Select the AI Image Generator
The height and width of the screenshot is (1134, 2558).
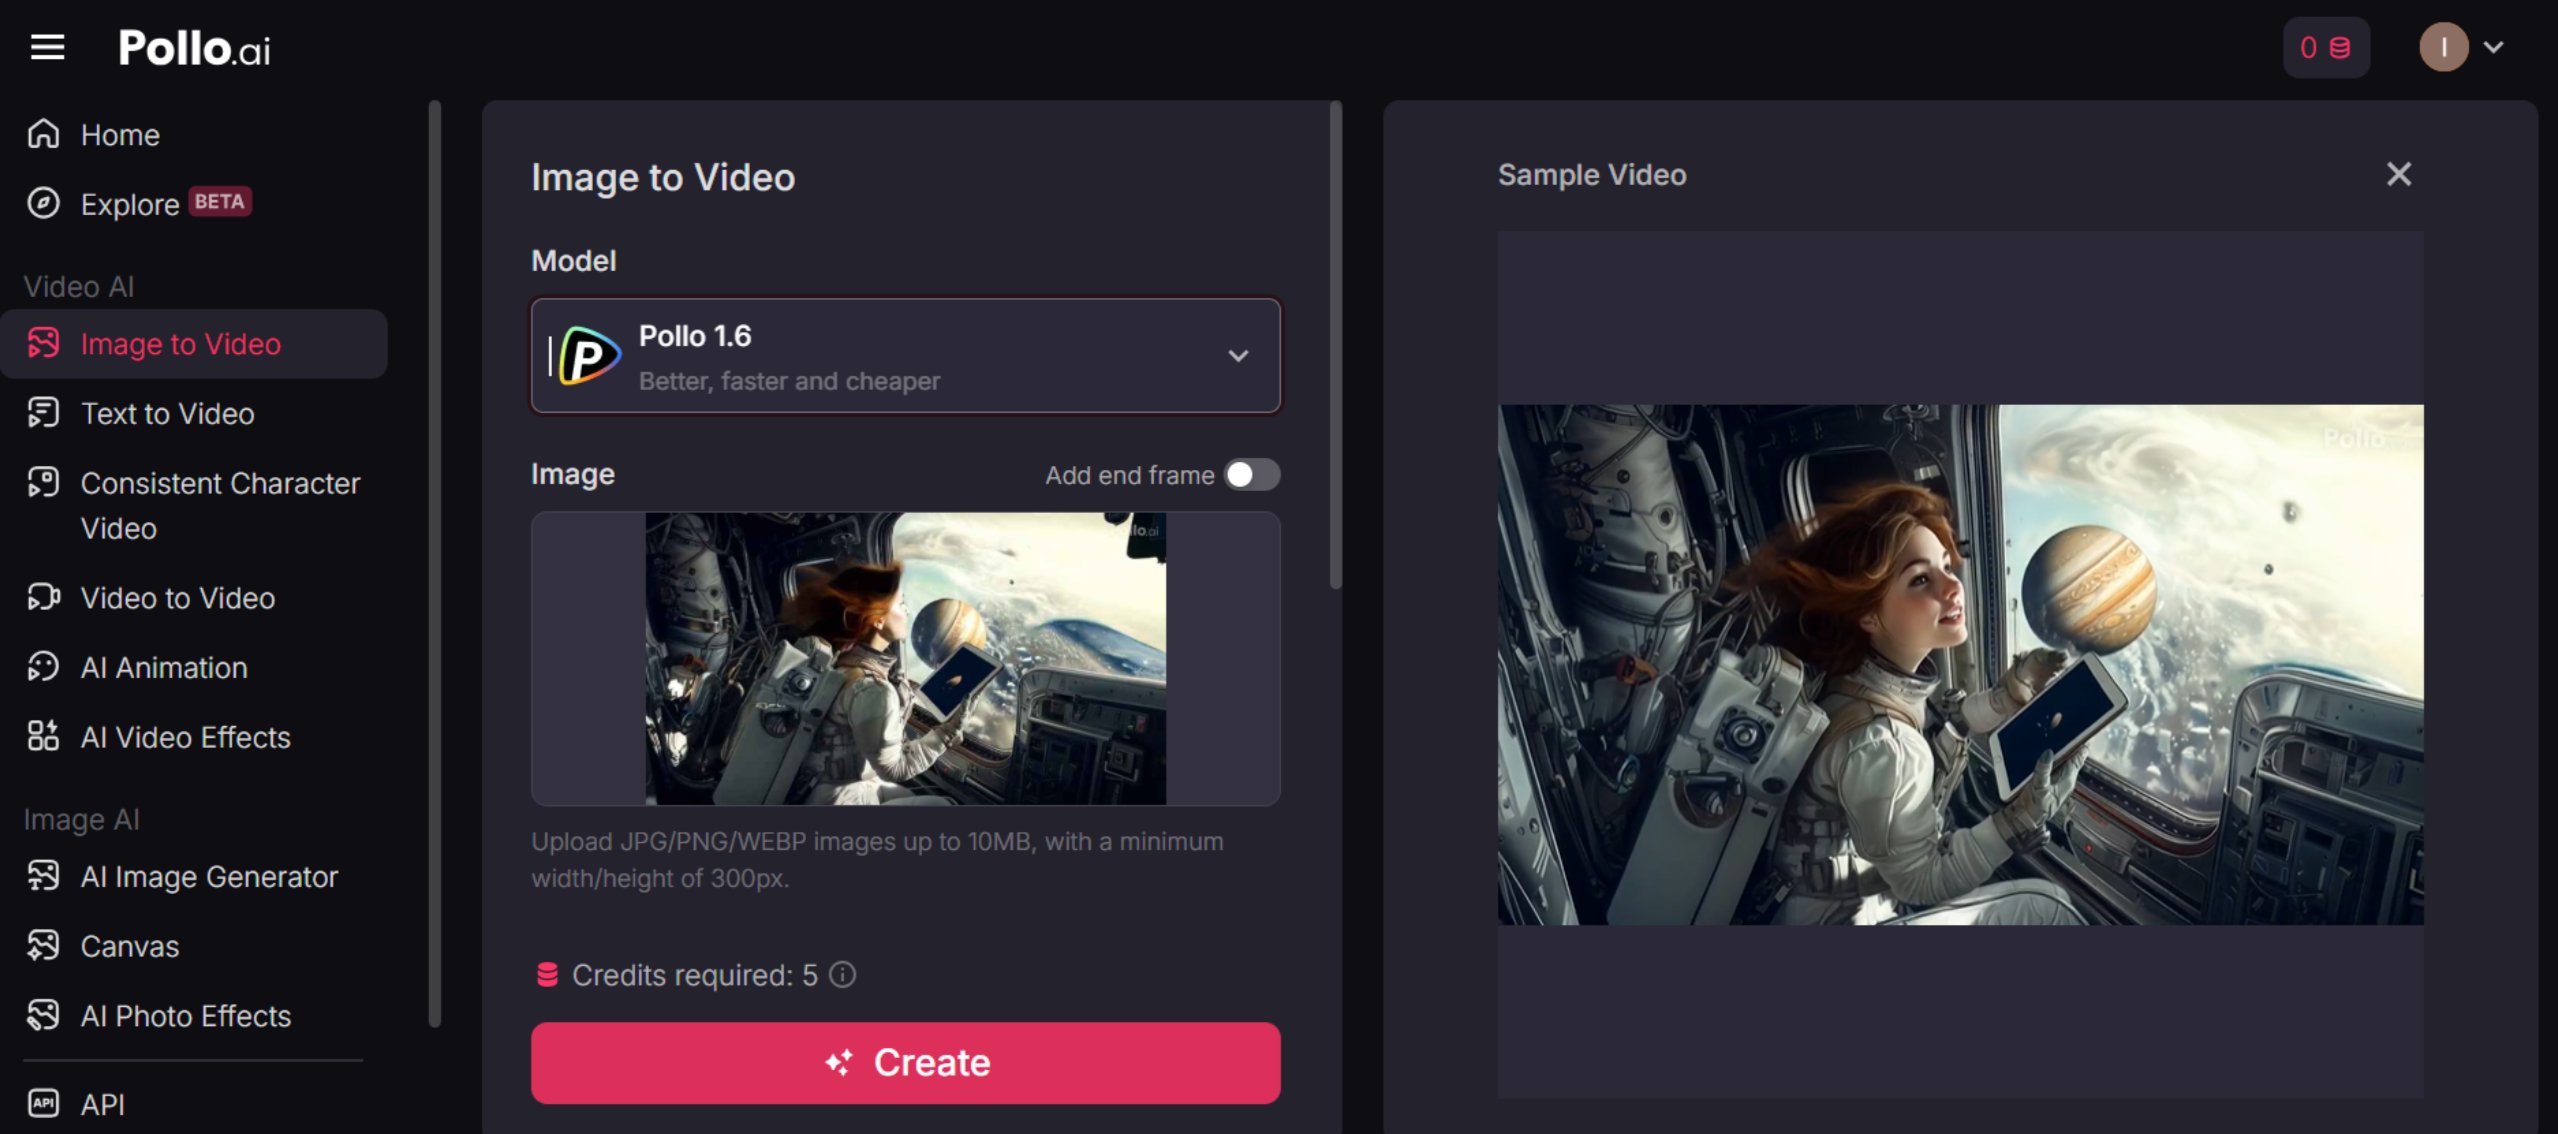(x=208, y=876)
